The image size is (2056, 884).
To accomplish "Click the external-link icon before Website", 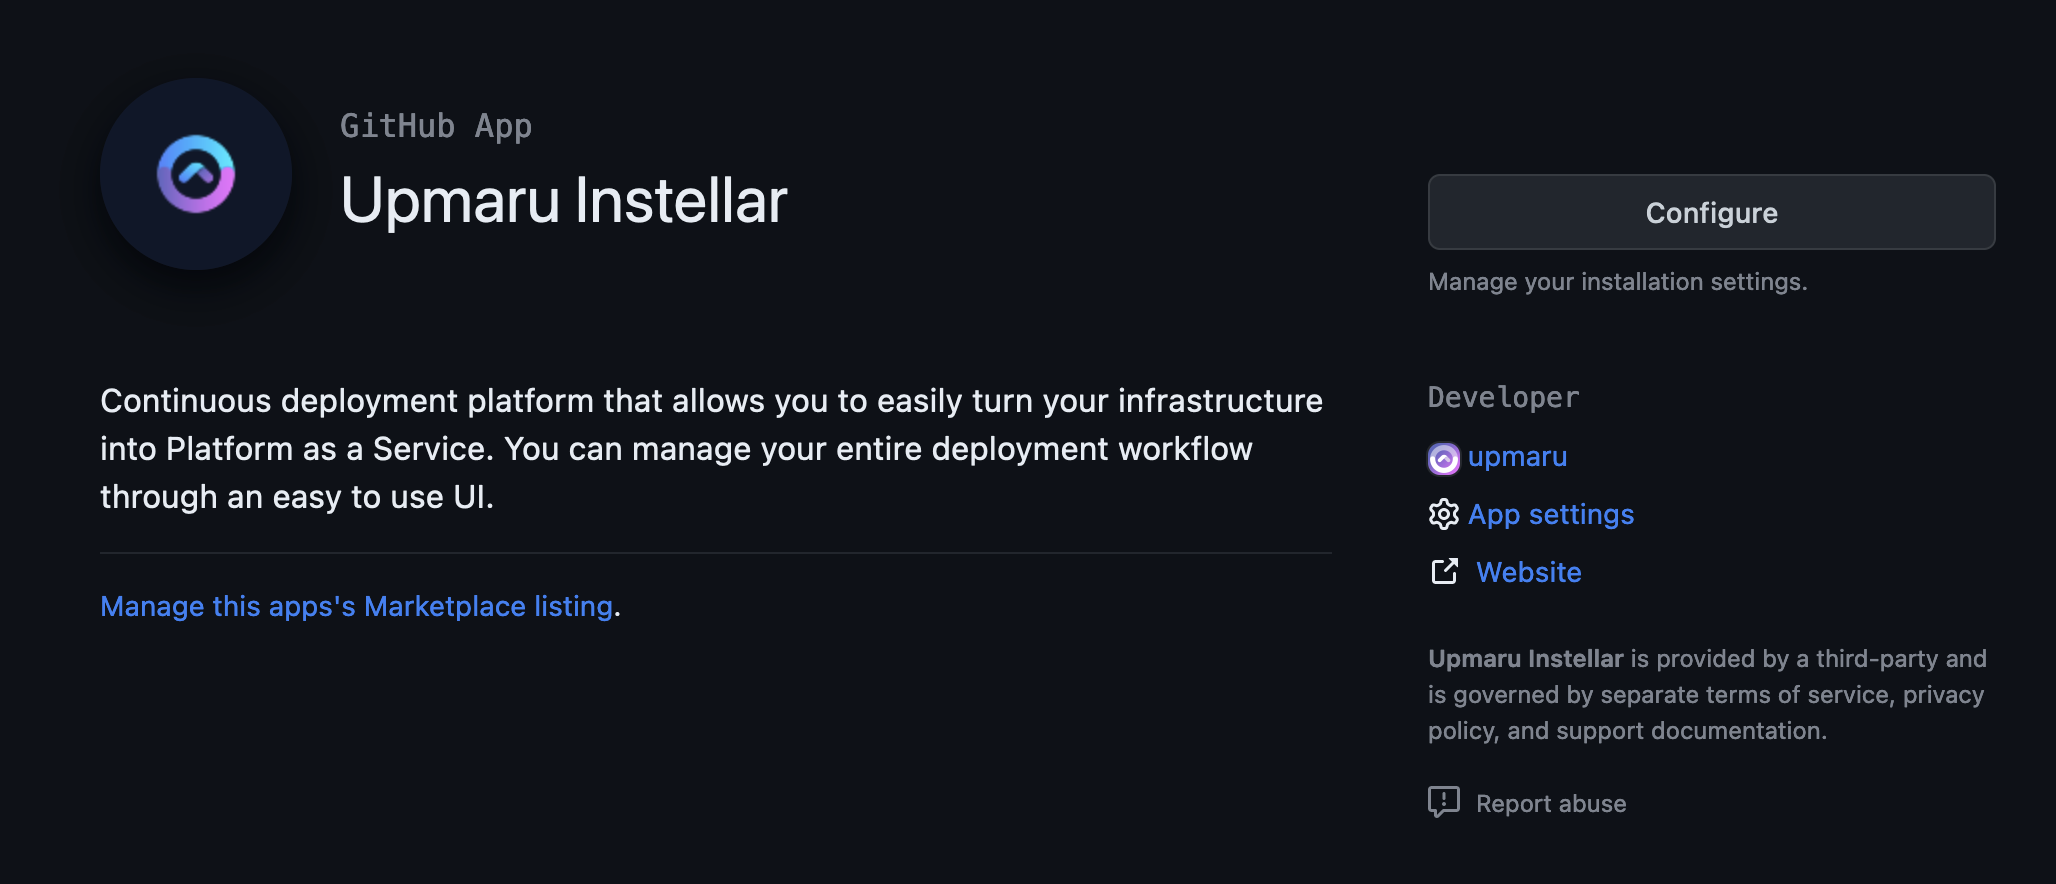I will 1443,572.
